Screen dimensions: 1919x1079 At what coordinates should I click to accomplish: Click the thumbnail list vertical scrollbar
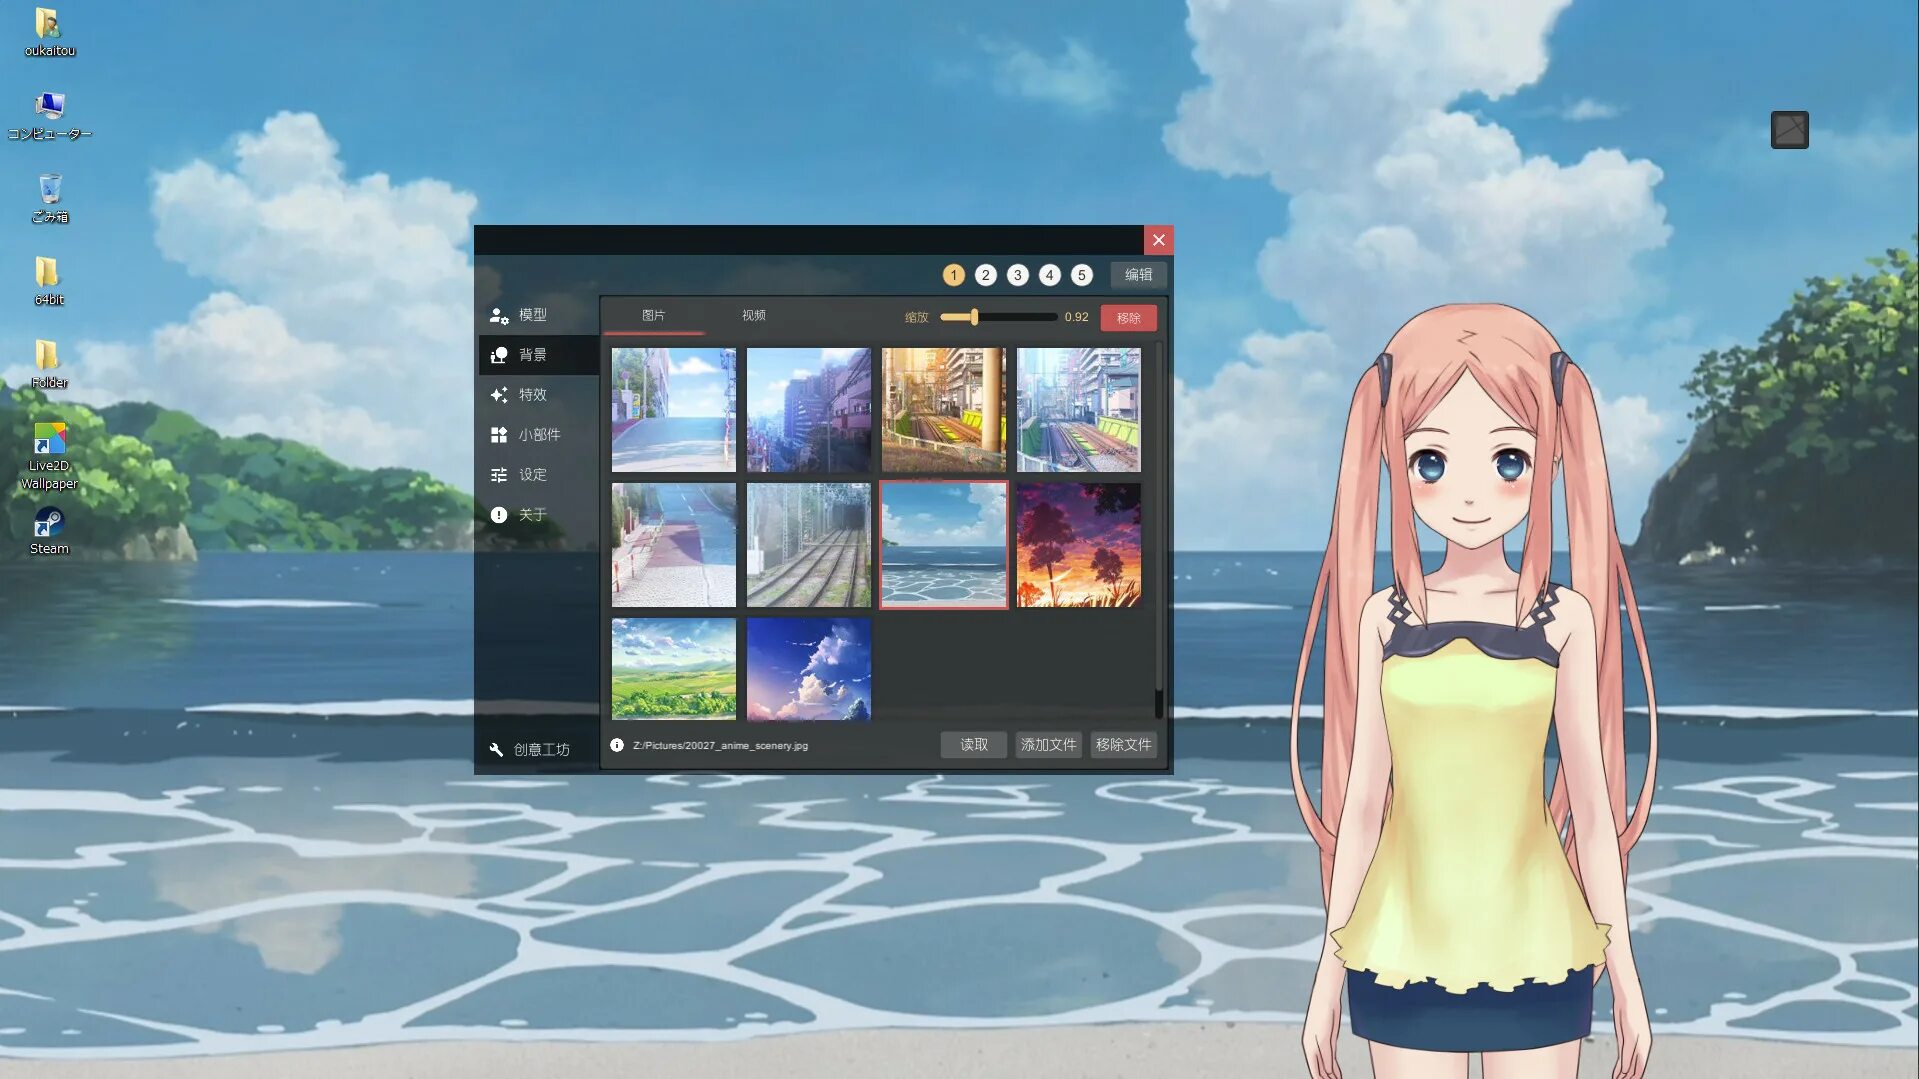(1158, 530)
